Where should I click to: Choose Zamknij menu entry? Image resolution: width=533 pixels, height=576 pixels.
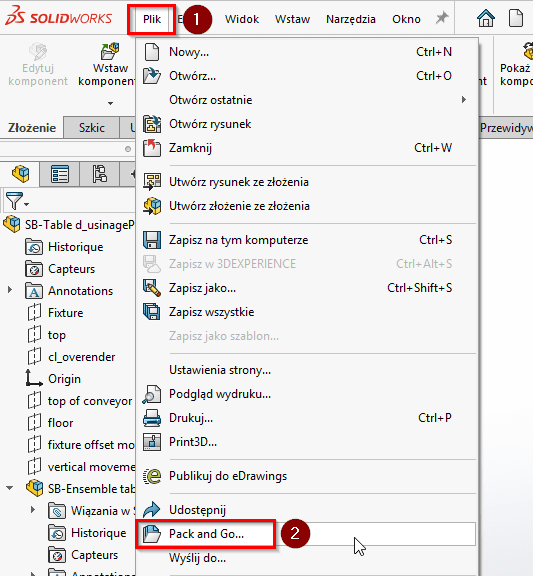tap(307, 148)
